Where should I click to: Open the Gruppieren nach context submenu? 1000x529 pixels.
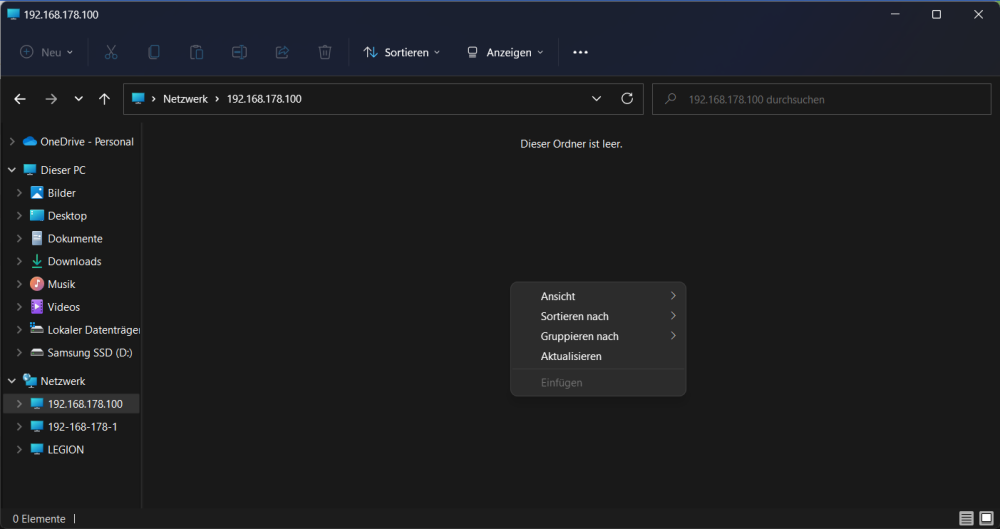598,336
